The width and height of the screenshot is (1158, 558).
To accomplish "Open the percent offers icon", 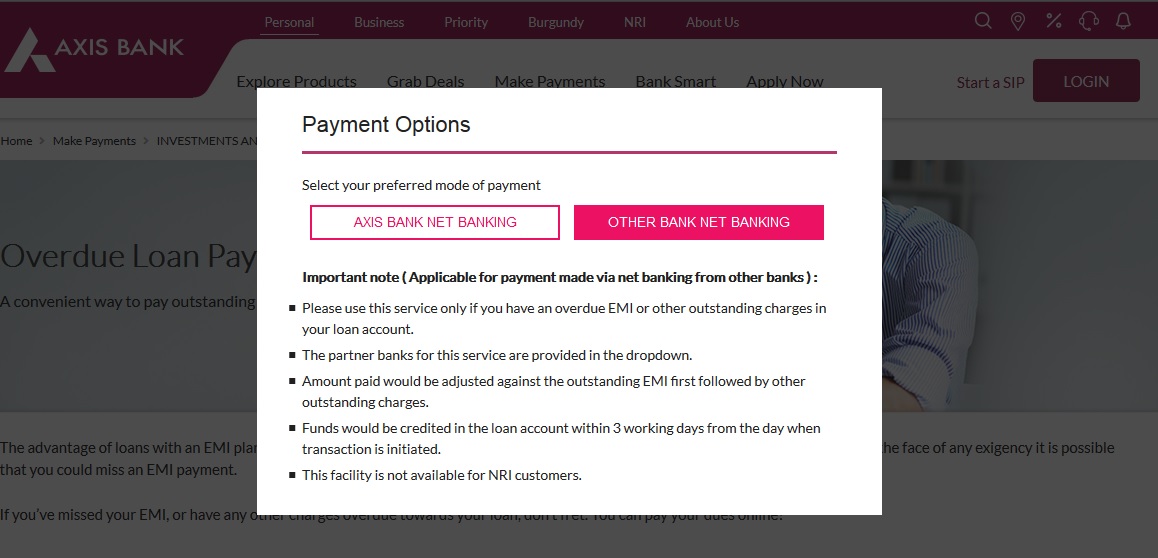I will pos(1053,21).
